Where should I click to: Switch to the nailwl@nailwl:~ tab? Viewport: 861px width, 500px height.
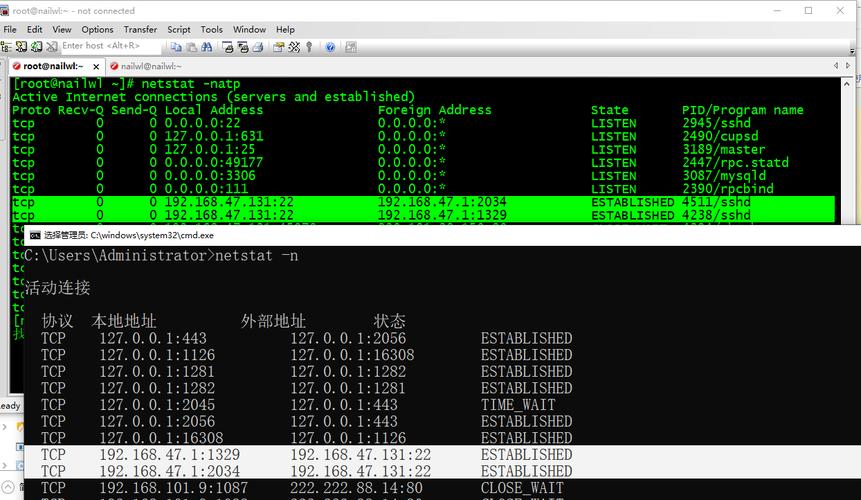(x=146, y=66)
